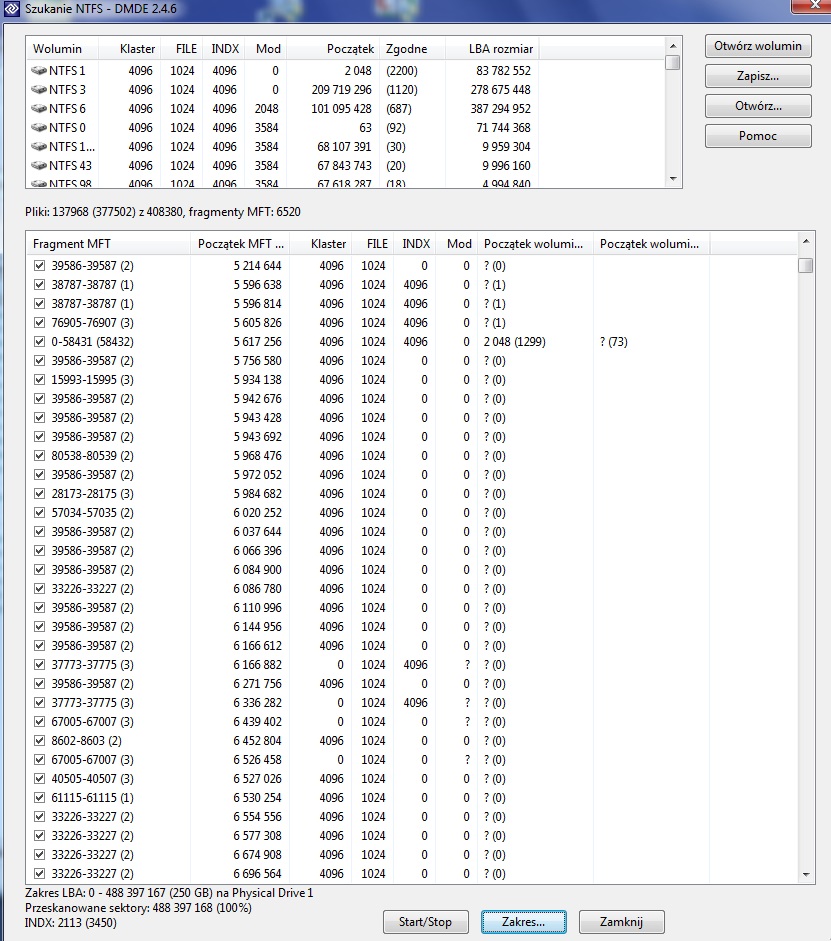This screenshot has height=941, width=831.
Task: Close the dialog with the Zamknij button
Action: click(621, 922)
